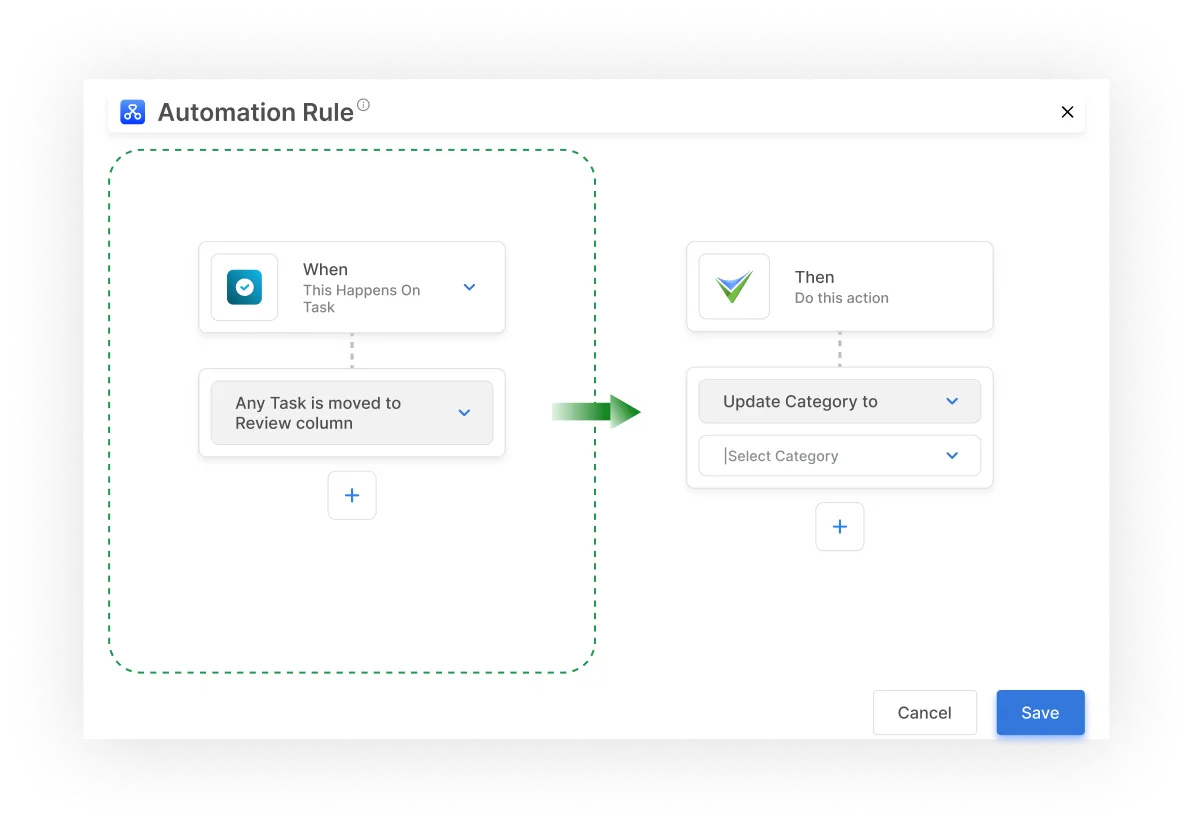This screenshot has height=827, width=1193.
Task: Click the Automation Rule header icon
Action: coord(131,112)
